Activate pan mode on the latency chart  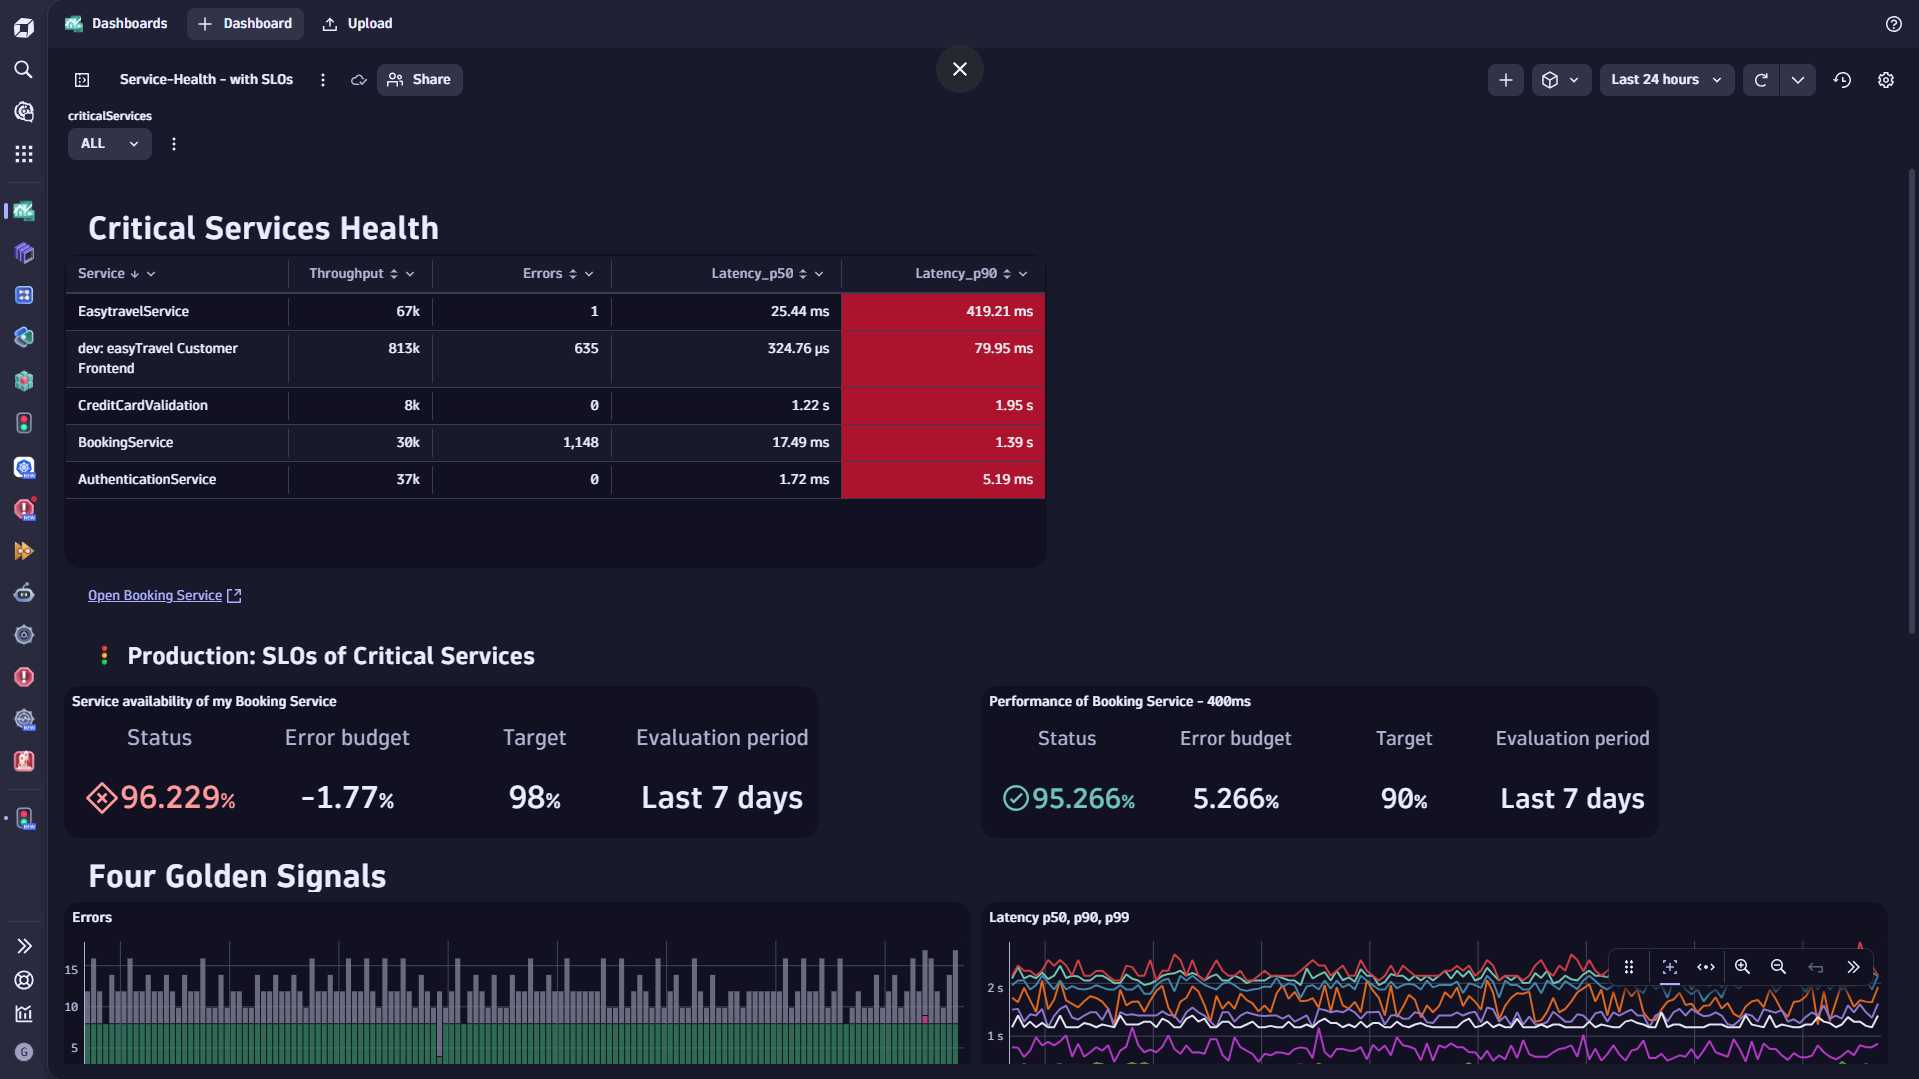pyautogui.click(x=1706, y=967)
